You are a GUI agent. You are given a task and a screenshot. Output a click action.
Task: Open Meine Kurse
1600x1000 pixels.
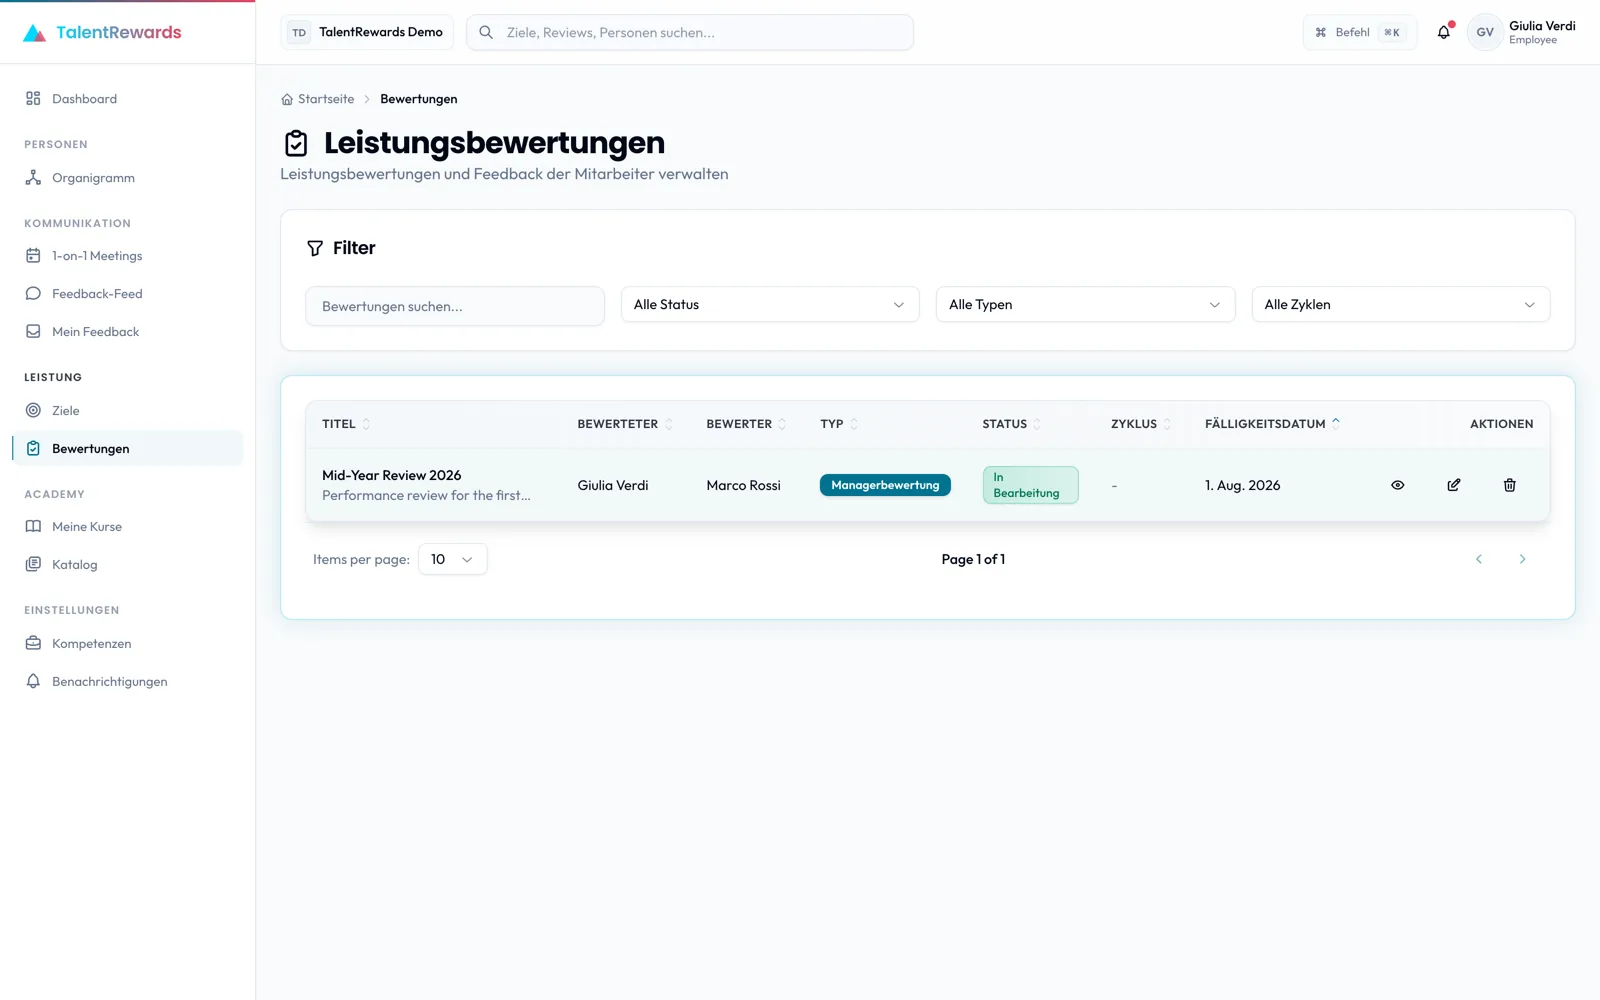128,527
